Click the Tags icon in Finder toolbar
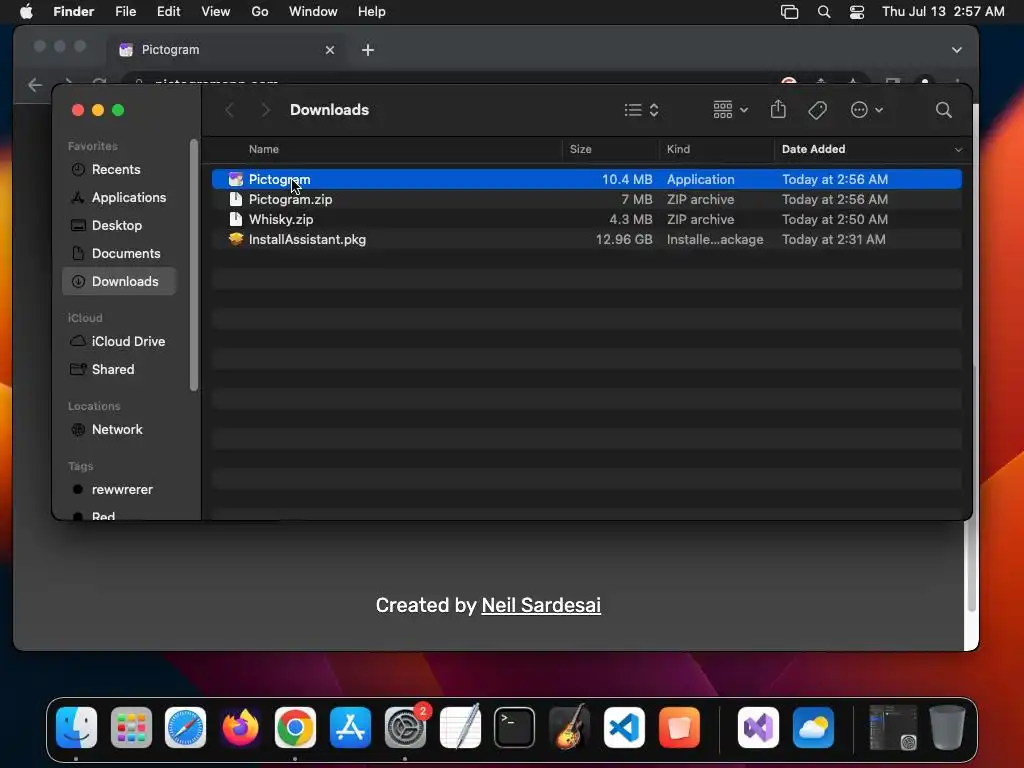The width and height of the screenshot is (1024, 768). pyautogui.click(x=817, y=110)
